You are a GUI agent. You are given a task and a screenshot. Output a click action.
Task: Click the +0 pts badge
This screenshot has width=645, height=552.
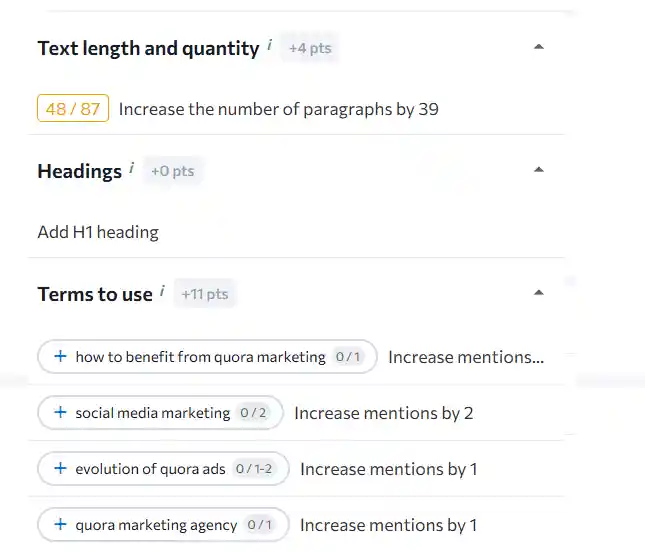click(x=173, y=171)
